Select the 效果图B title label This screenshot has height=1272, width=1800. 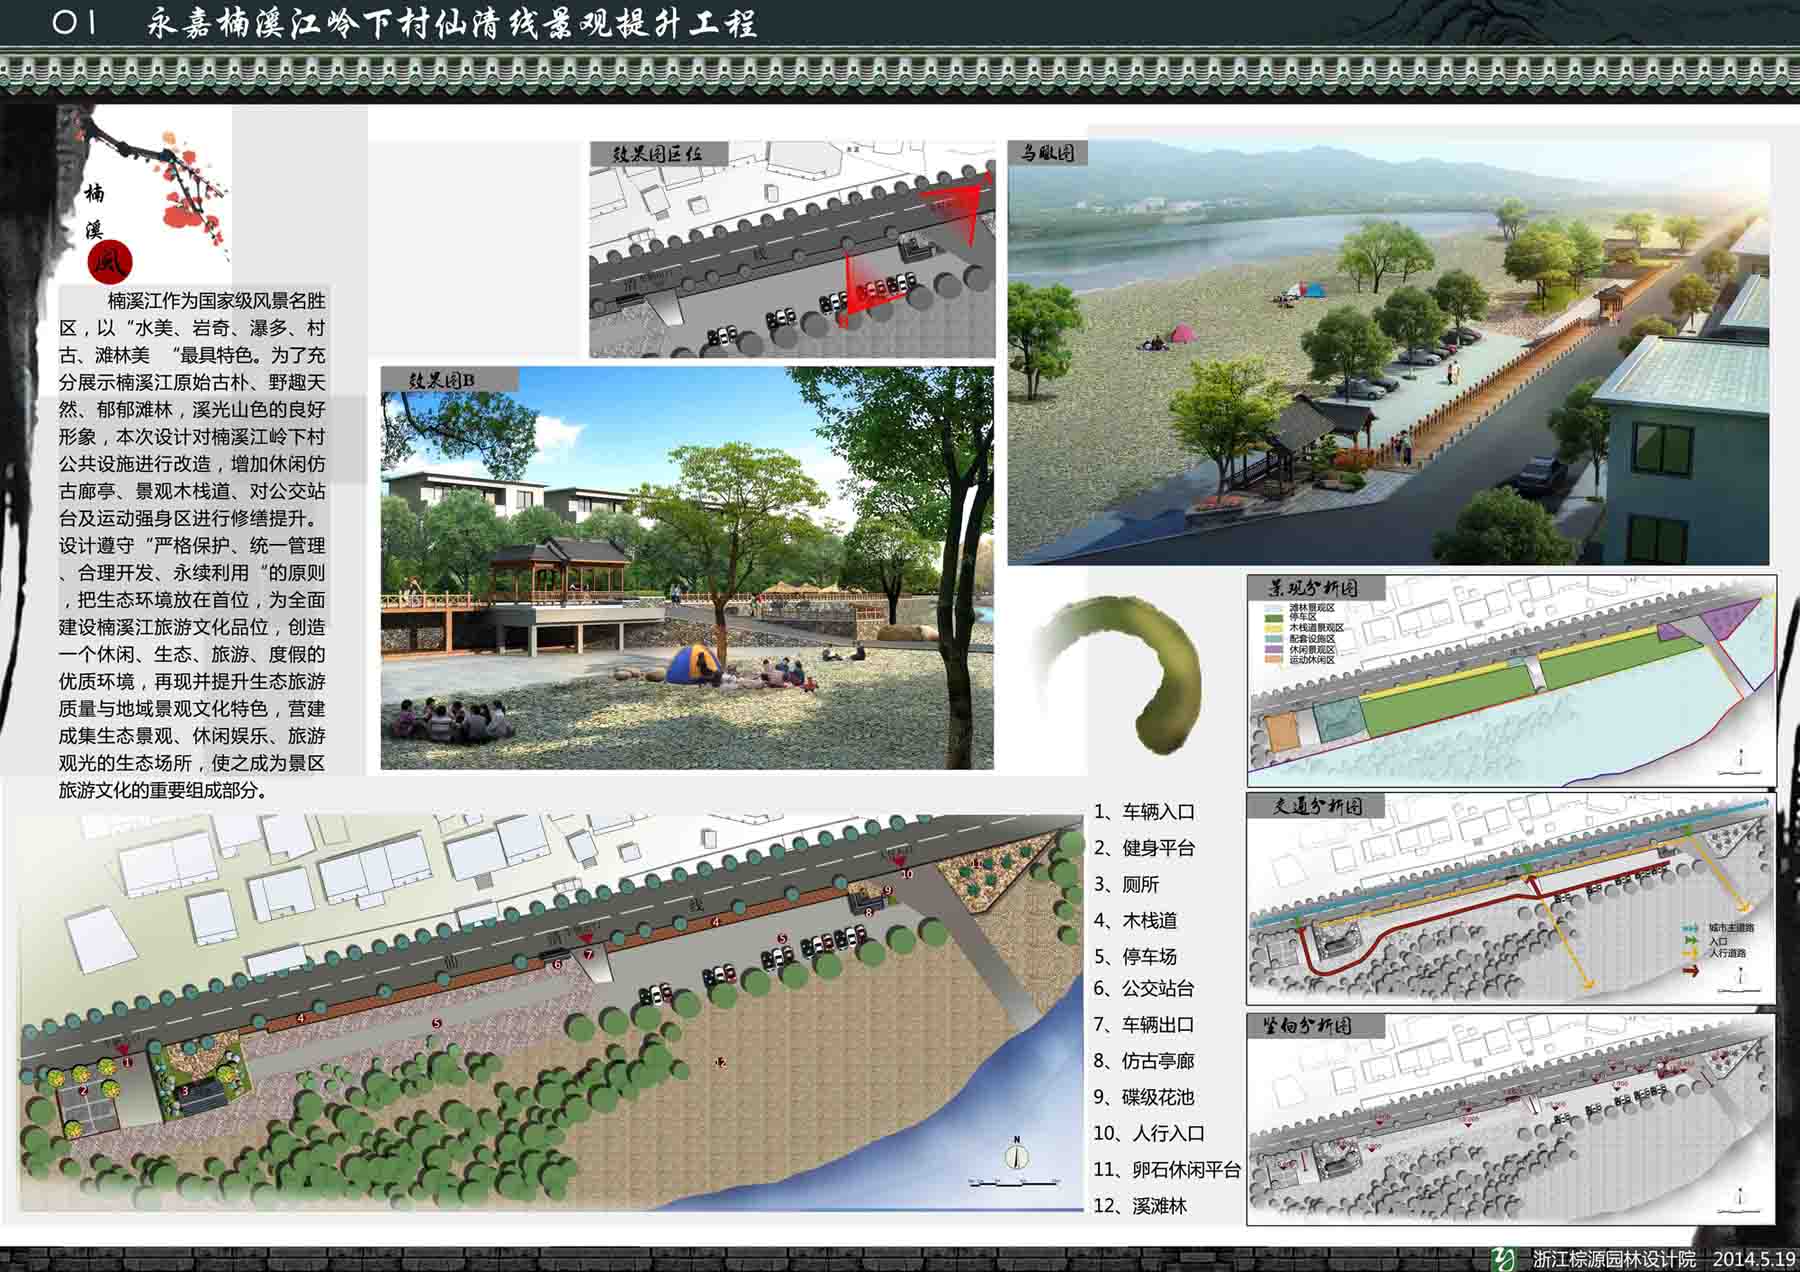(x=442, y=381)
